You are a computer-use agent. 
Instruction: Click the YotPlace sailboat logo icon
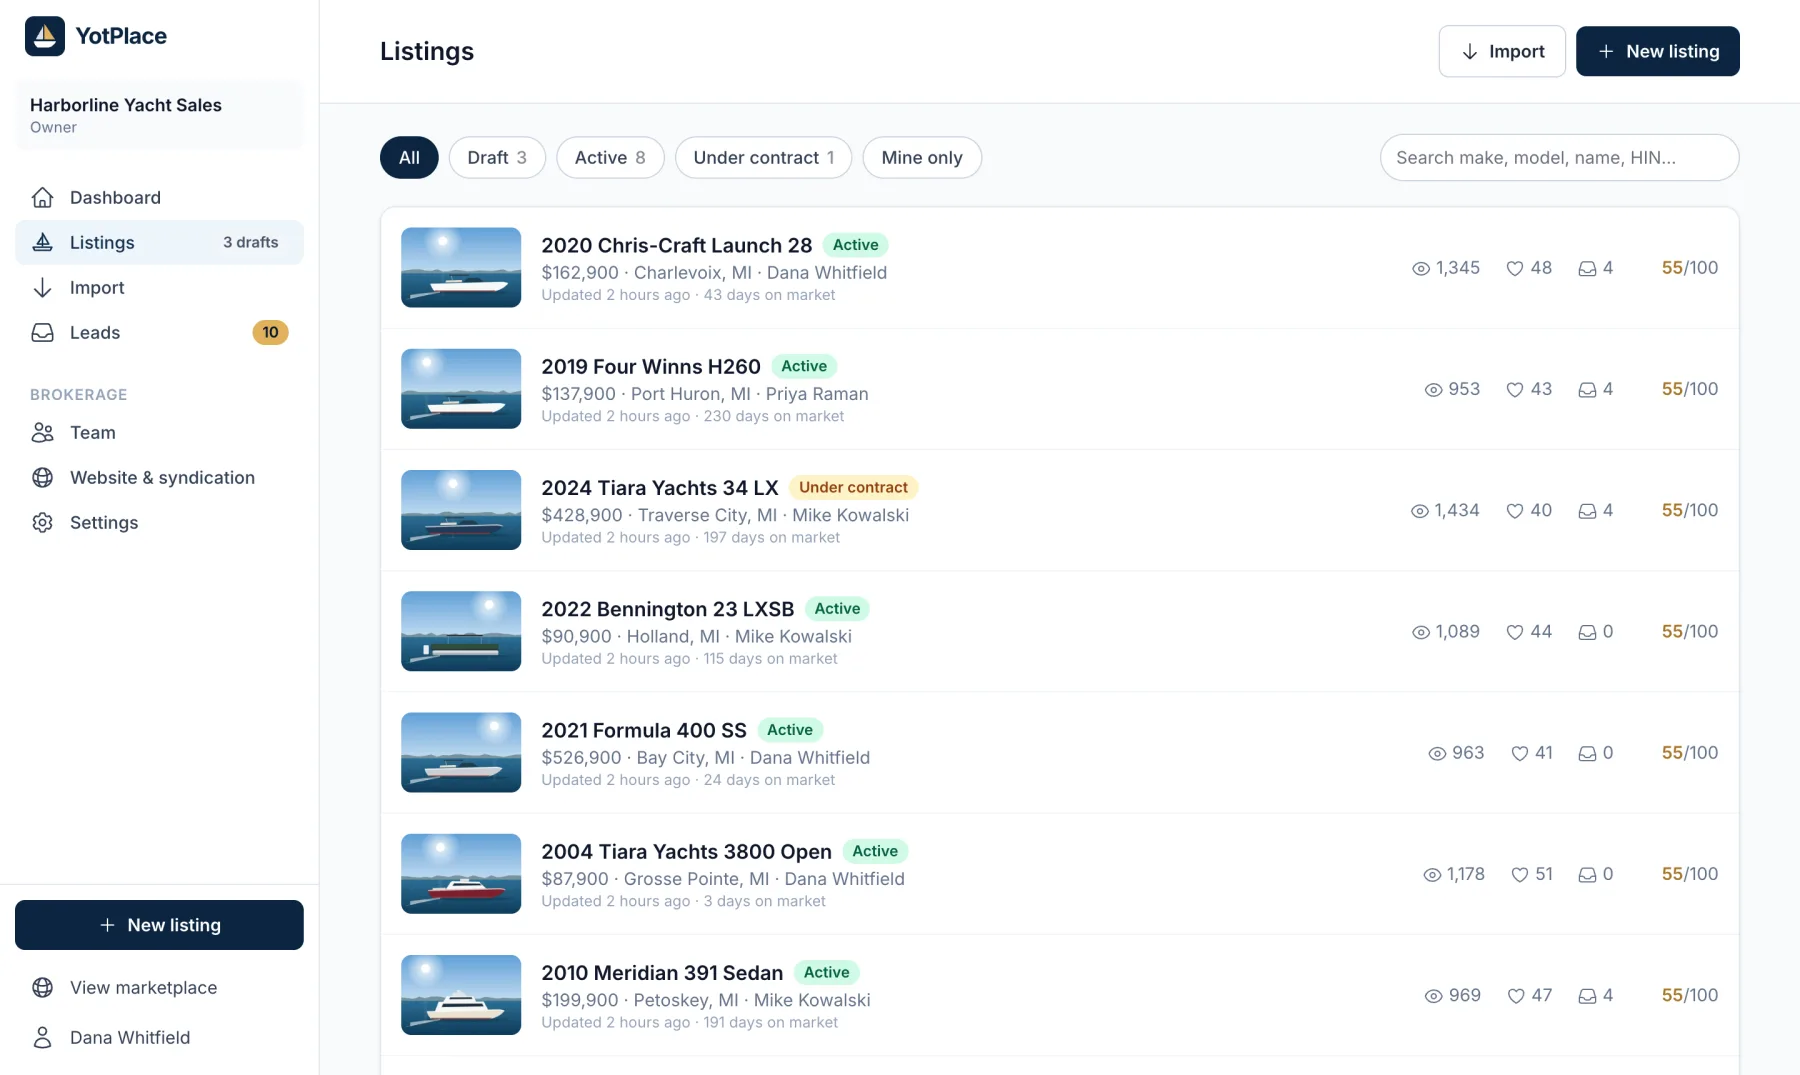(x=45, y=36)
